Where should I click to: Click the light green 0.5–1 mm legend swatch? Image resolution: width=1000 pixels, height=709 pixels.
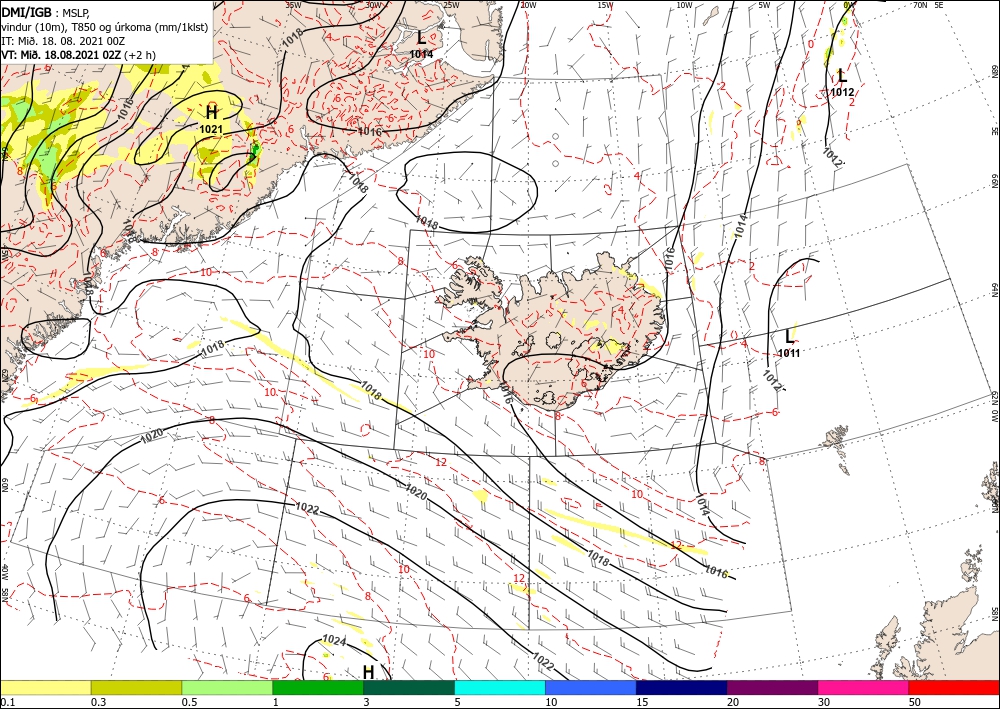[227, 687]
